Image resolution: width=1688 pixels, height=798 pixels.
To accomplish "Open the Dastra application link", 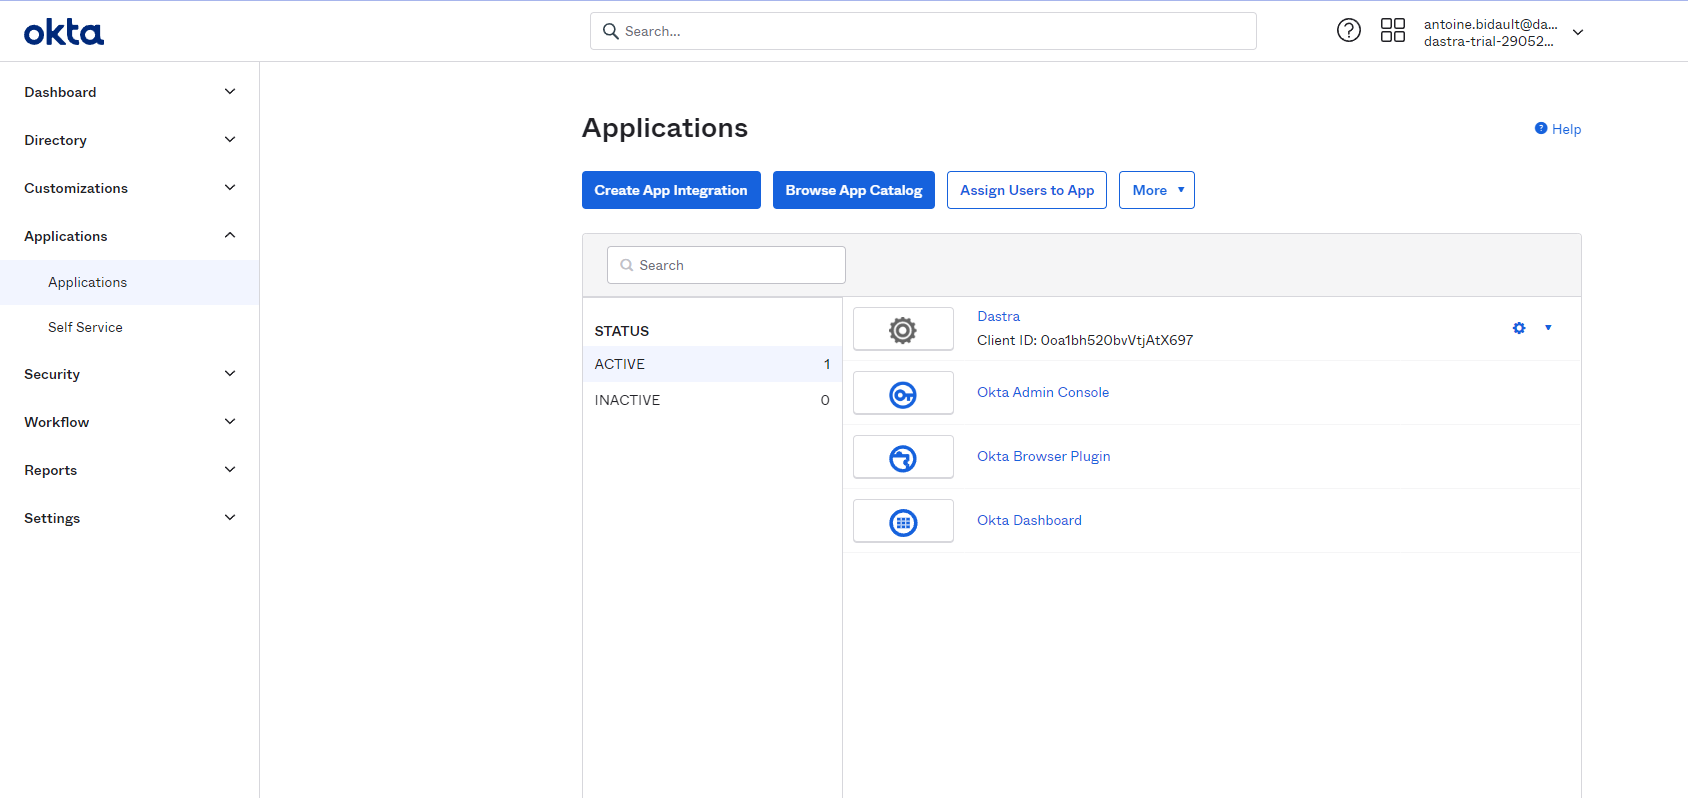I will tap(998, 316).
